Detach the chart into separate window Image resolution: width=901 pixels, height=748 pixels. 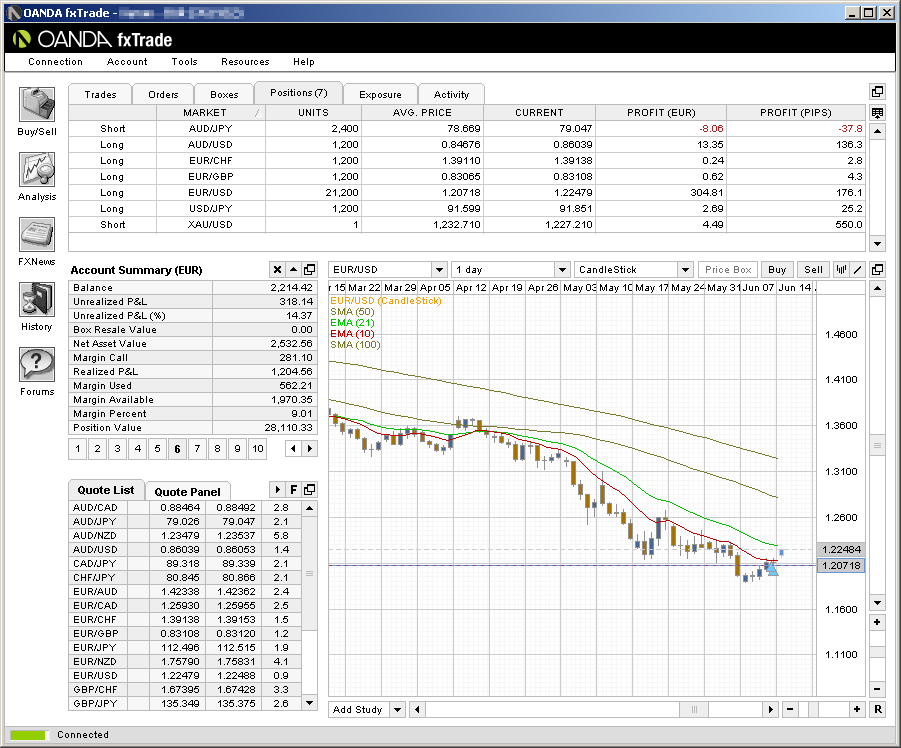tap(877, 270)
